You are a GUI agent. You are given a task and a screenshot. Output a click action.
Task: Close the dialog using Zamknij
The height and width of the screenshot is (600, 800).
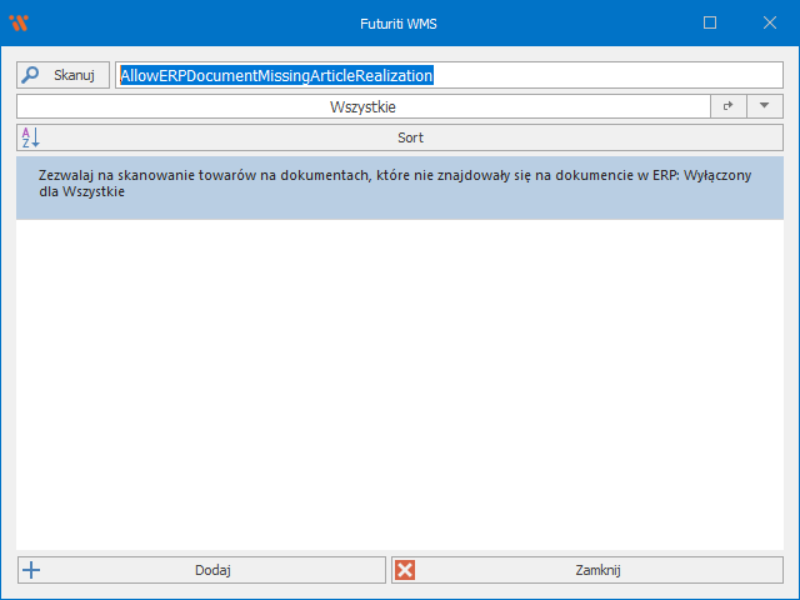[598, 570]
